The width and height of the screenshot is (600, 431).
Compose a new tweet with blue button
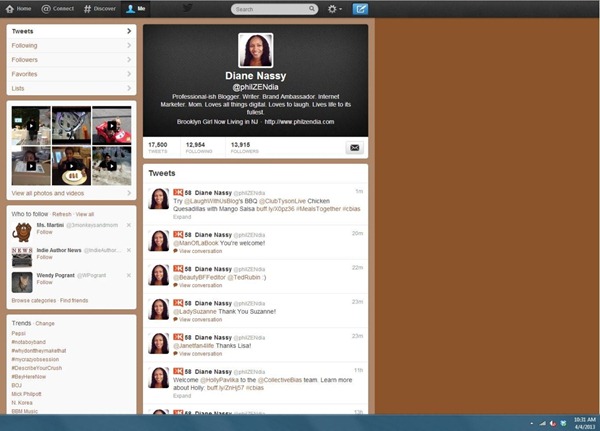tap(360, 9)
